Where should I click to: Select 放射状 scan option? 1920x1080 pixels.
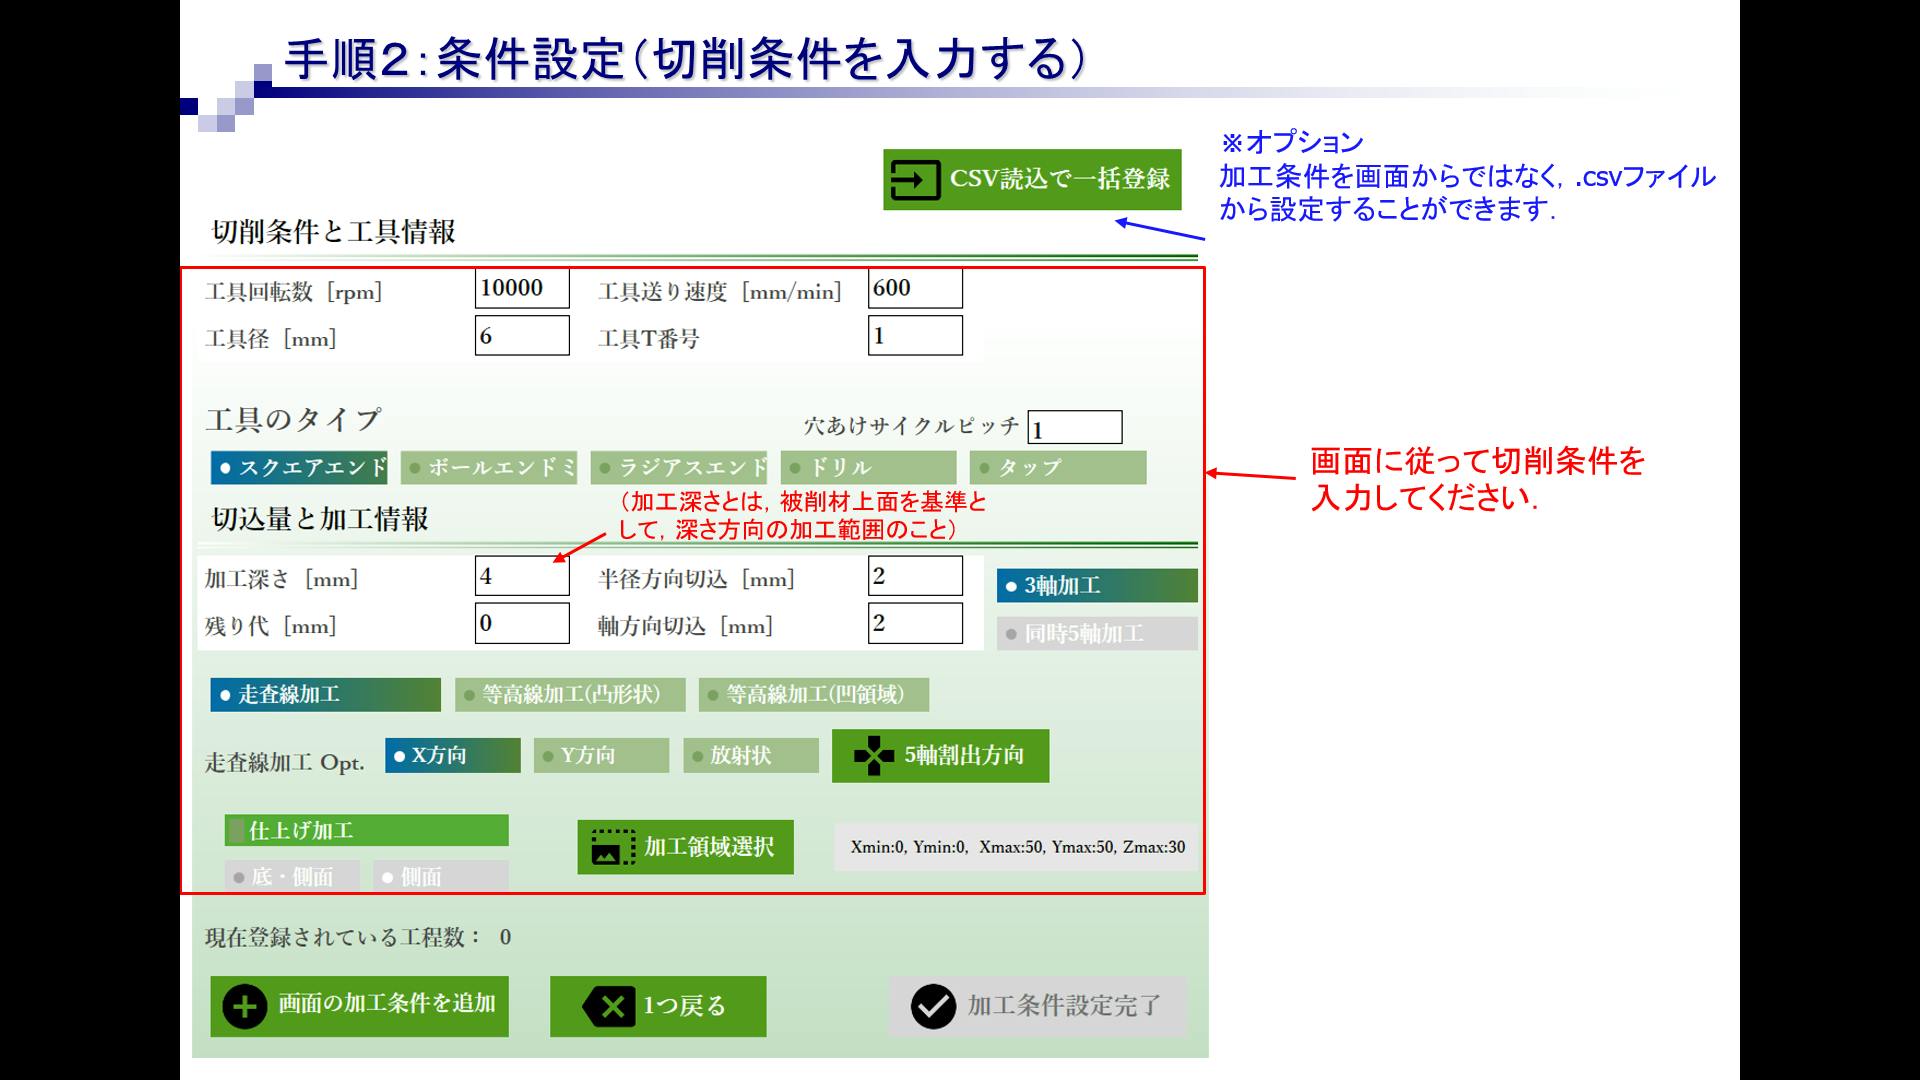pyautogui.click(x=751, y=756)
